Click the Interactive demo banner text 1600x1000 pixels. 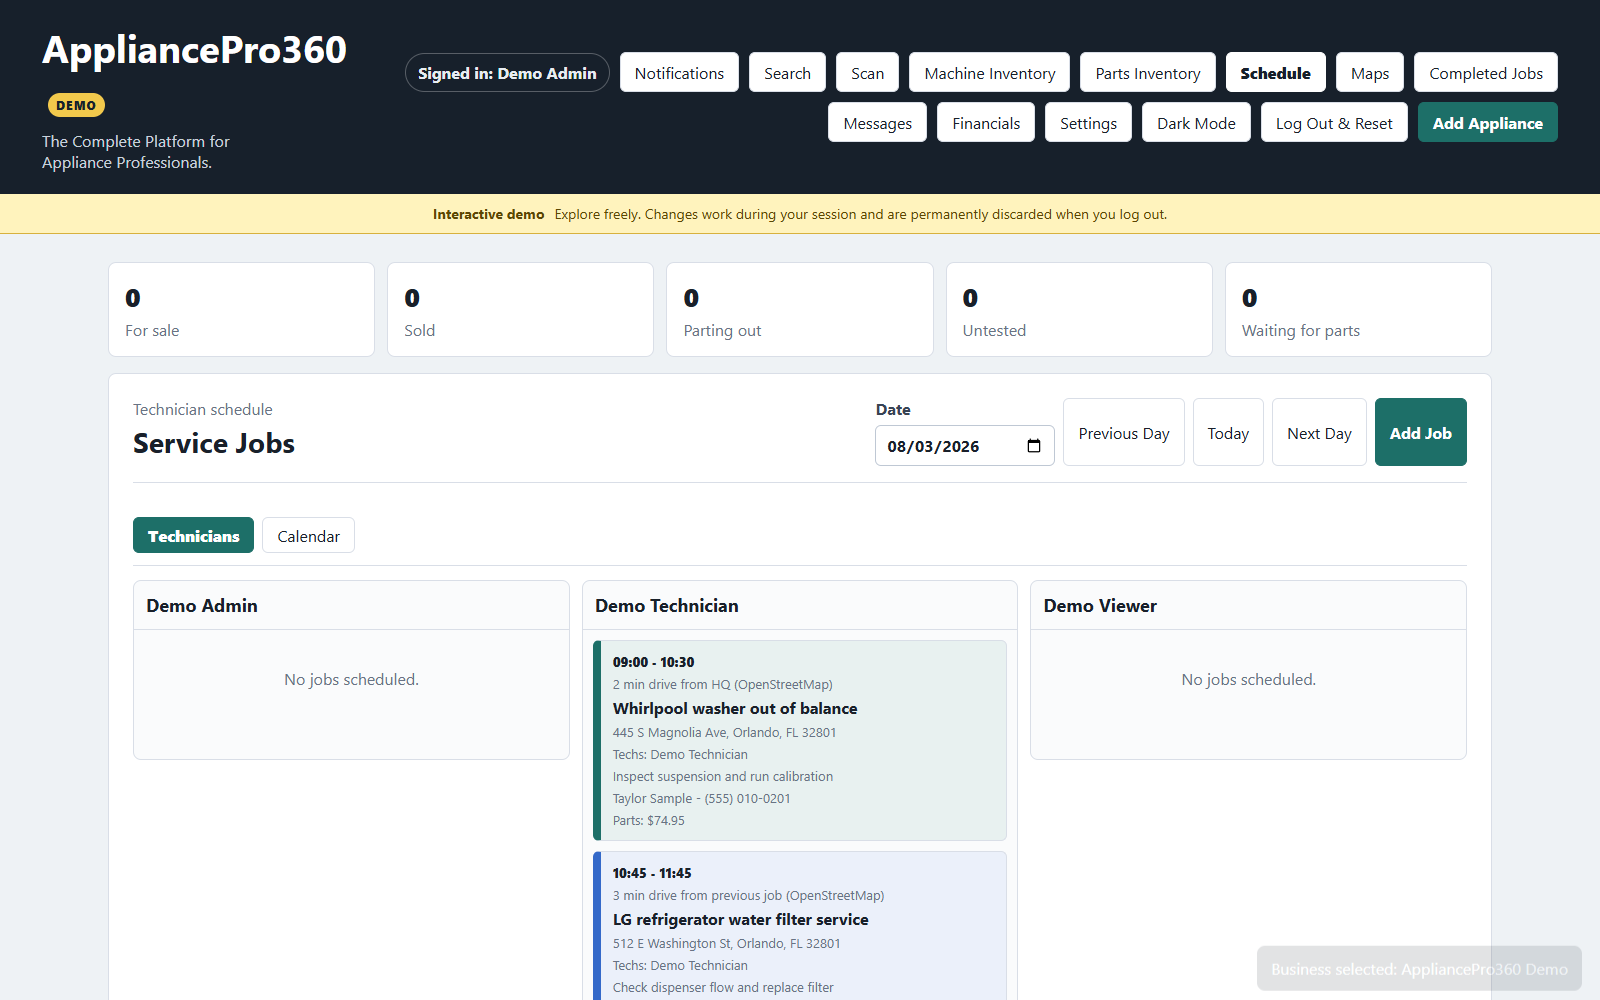pos(800,214)
